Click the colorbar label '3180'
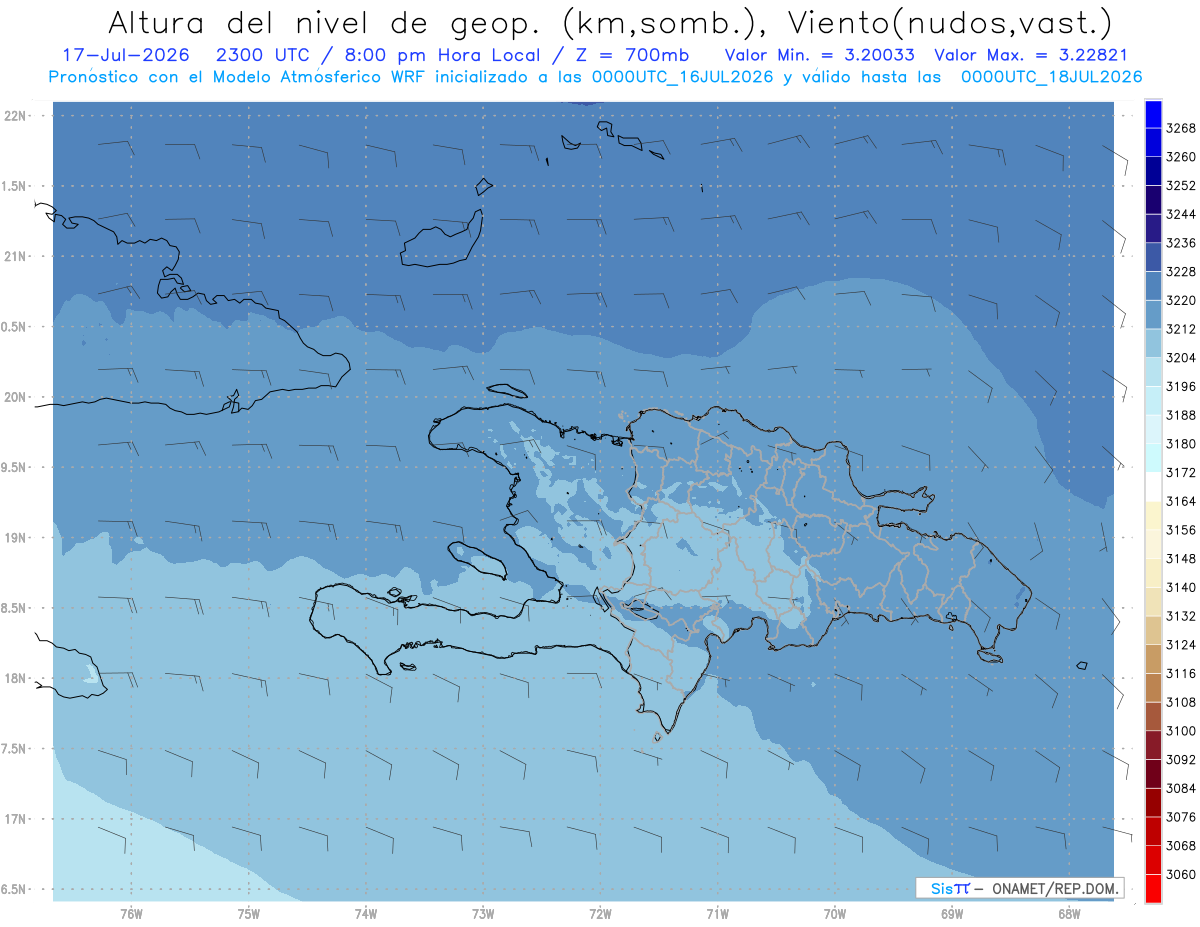The height and width of the screenshot is (927, 1200). click(x=1181, y=444)
